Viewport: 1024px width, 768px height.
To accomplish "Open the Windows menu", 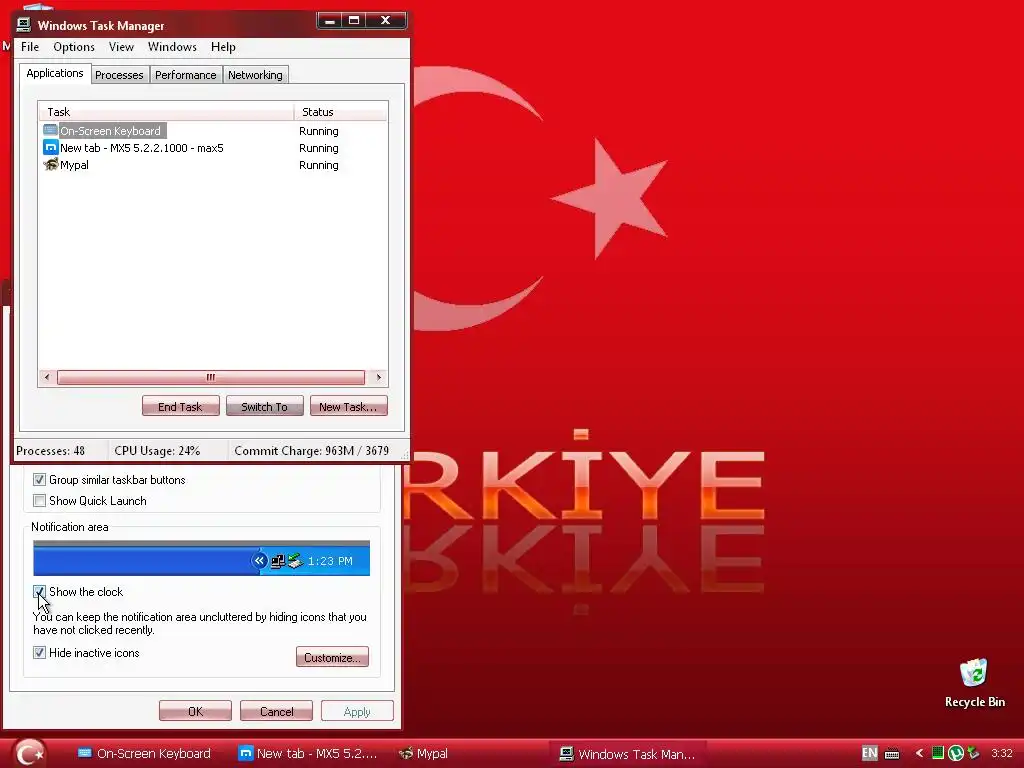I will click(172, 47).
